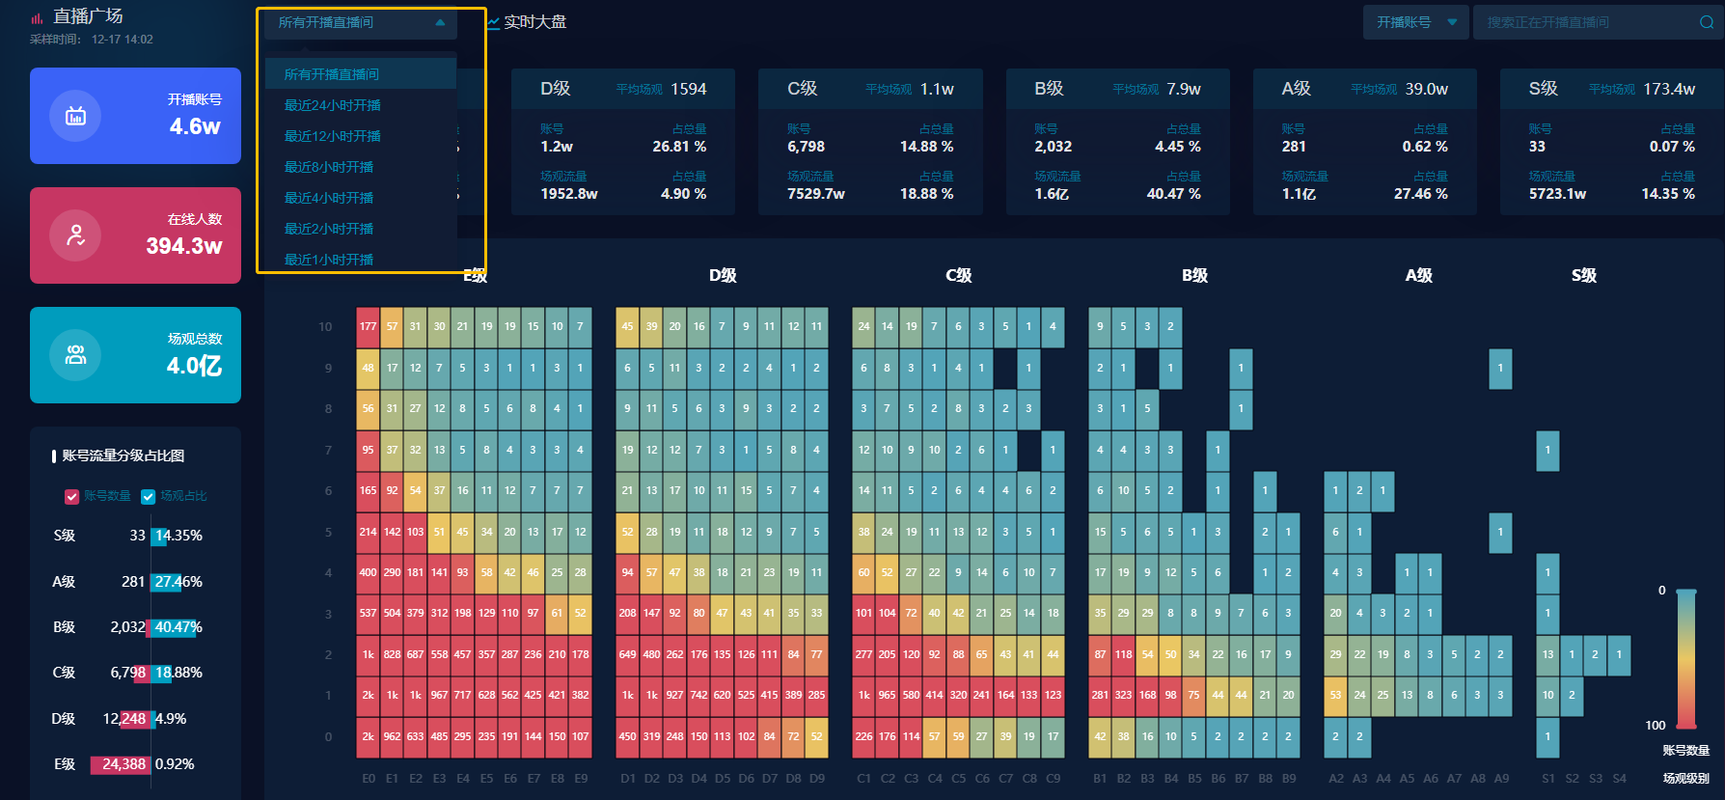
Task: Click the B级 summary card
Action: tap(1117, 141)
